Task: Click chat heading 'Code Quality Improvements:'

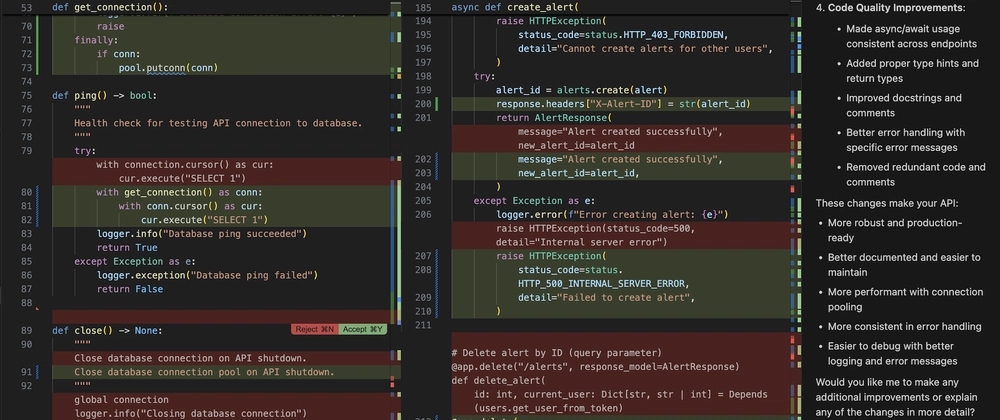Action: pyautogui.click(x=897, y=8)
